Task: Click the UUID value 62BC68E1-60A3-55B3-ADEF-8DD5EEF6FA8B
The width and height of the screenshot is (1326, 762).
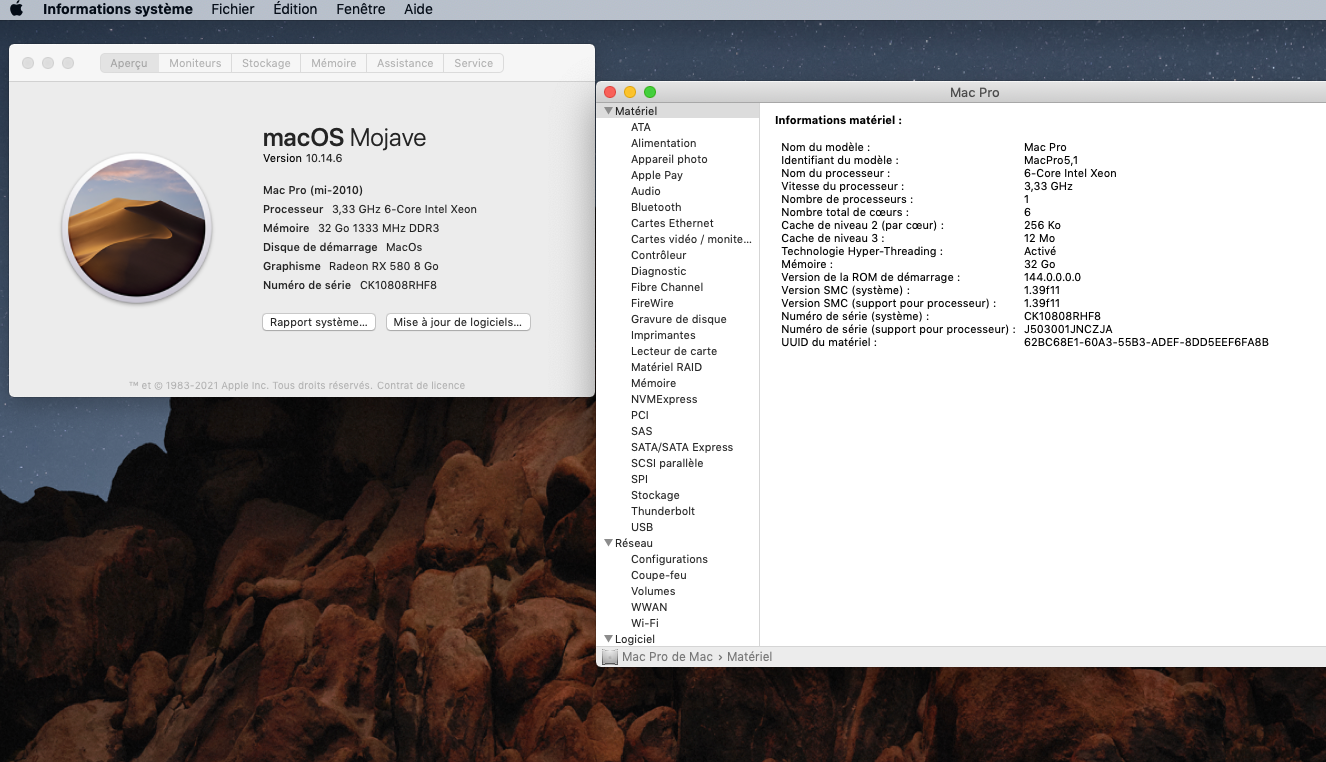Action: (1146, 342)
